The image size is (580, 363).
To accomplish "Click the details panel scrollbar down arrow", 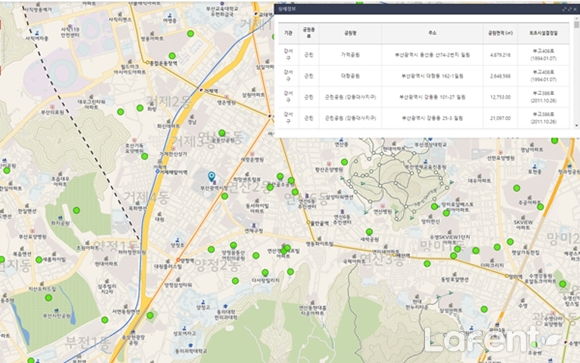I will click(576, 126).
